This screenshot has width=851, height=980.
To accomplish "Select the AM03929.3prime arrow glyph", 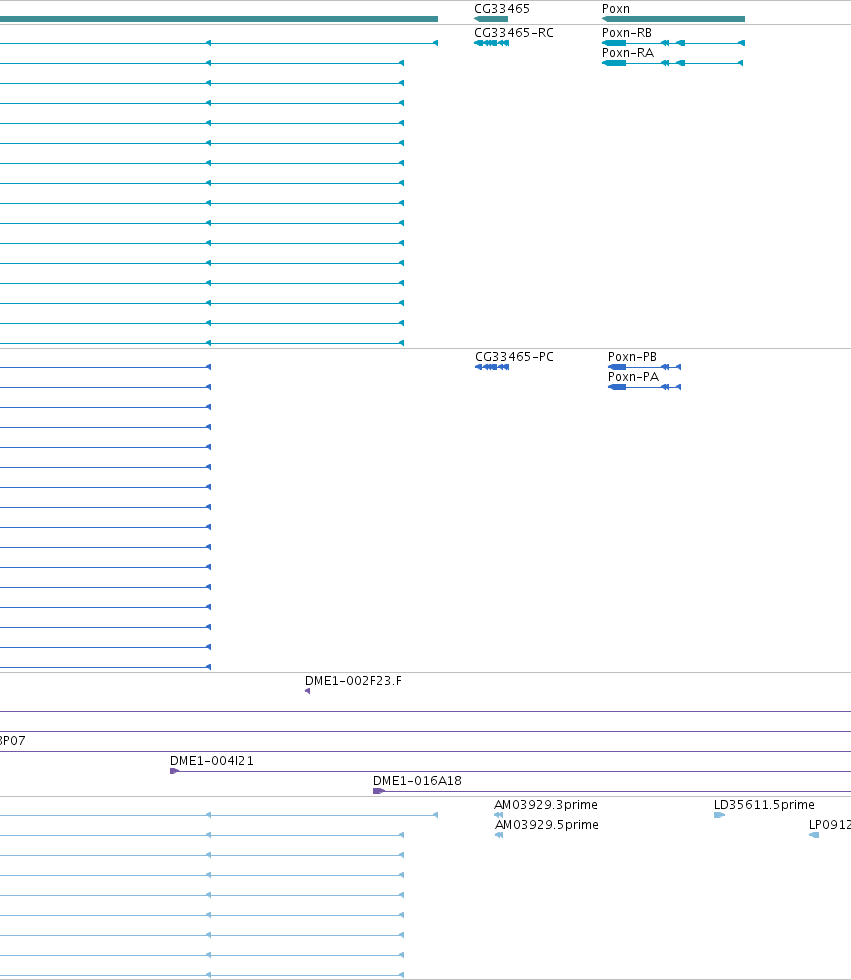I will click(x=498, y=815).
